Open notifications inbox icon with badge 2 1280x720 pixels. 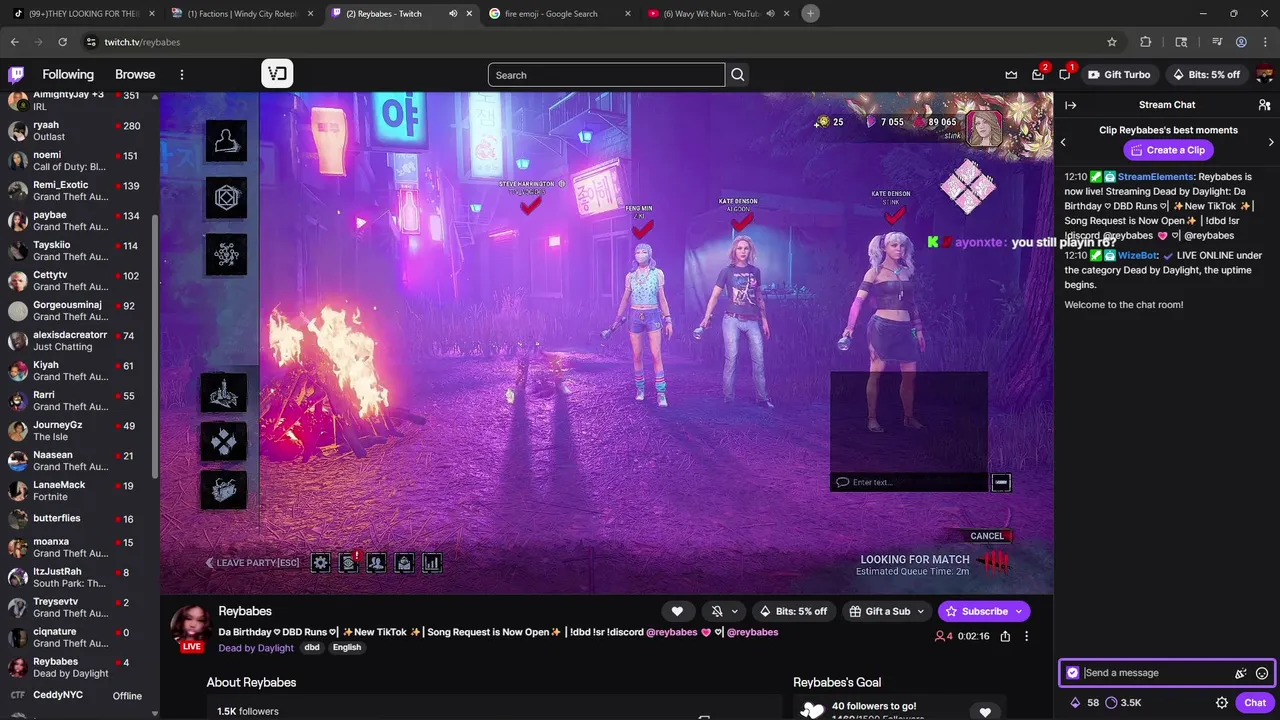click(1038, 75)
